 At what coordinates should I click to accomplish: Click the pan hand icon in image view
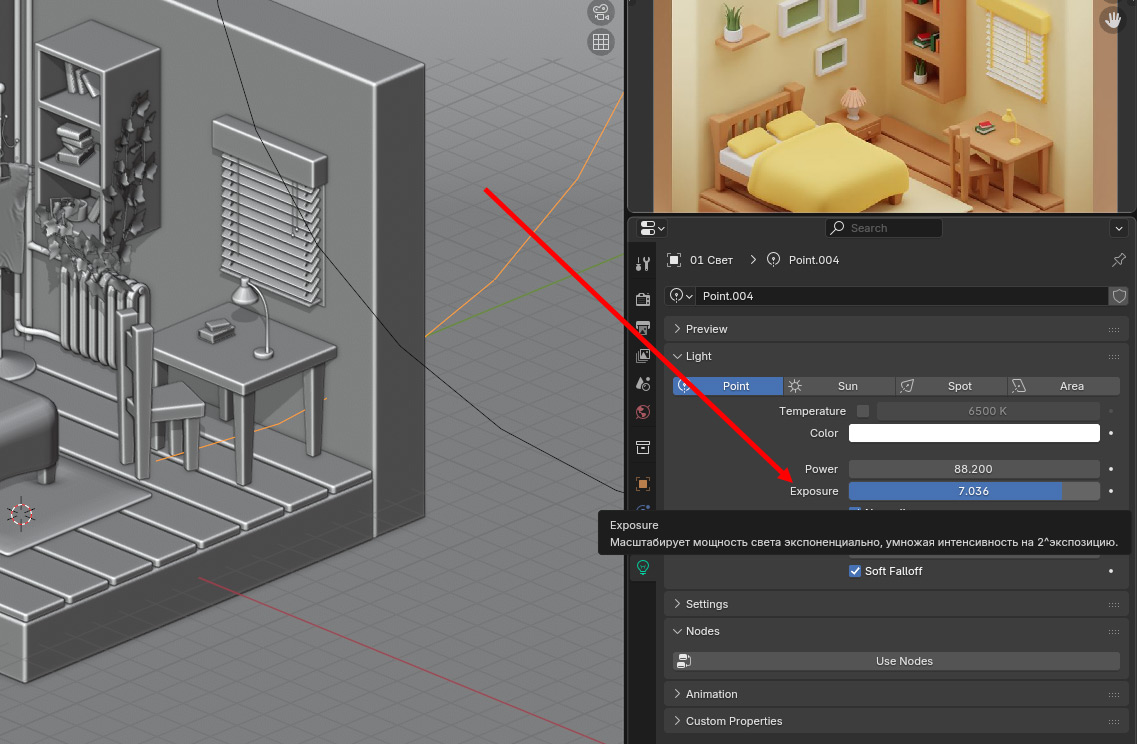click(x=1111, y=19)
